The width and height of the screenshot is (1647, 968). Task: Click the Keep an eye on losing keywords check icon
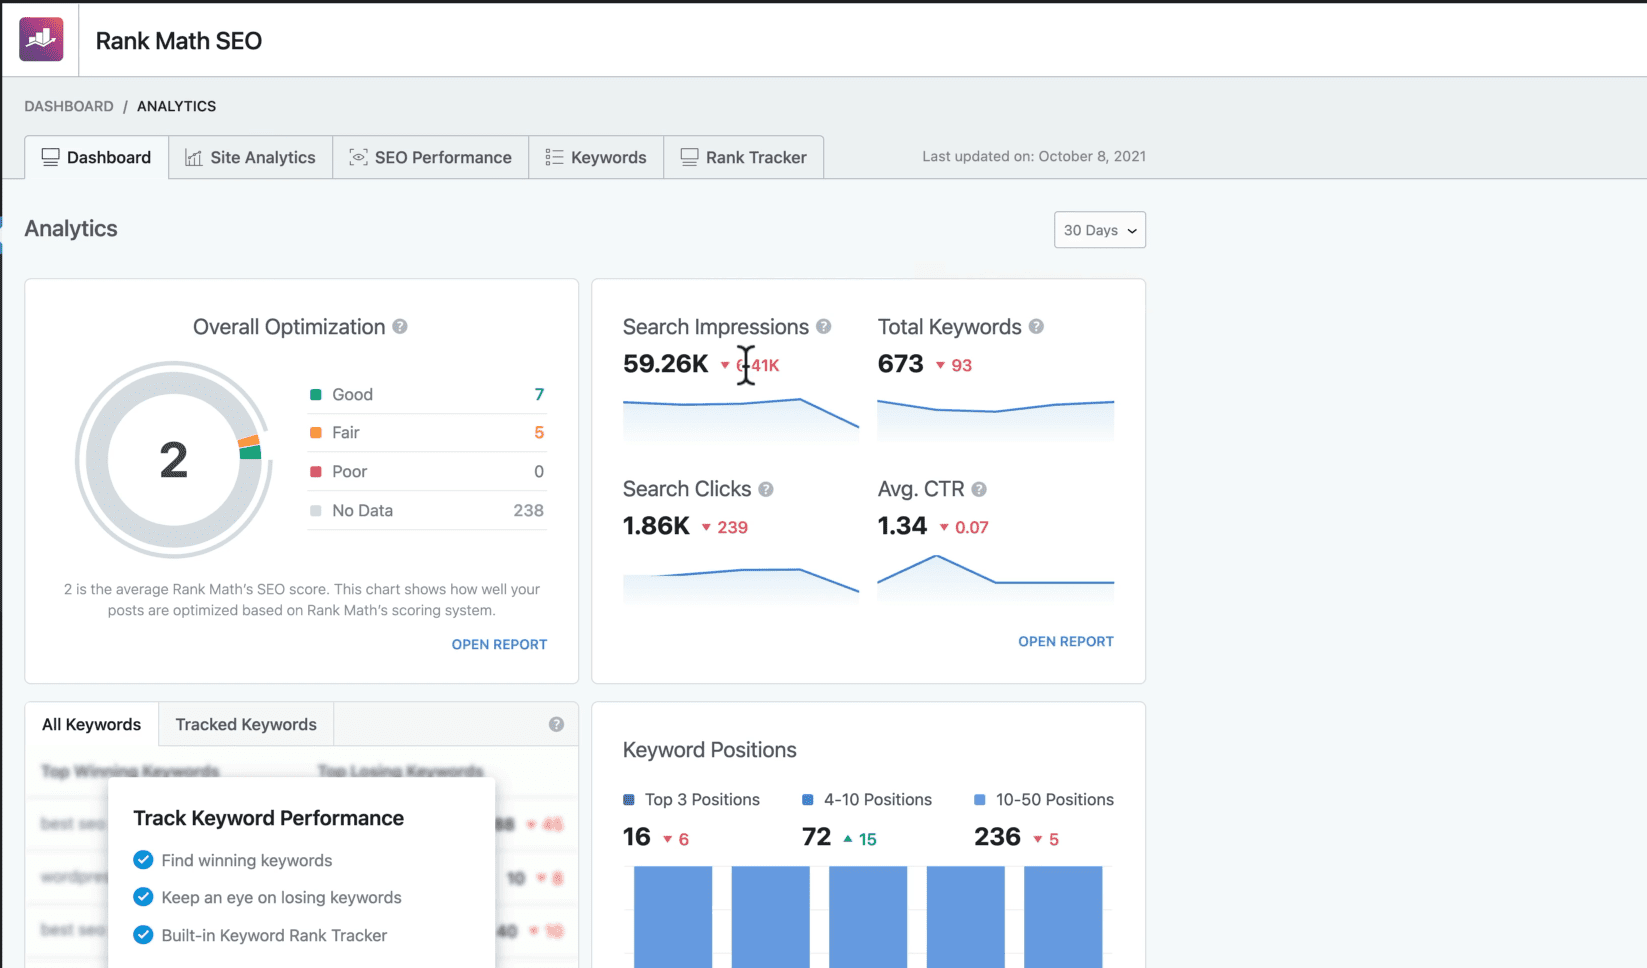point(143,897)
